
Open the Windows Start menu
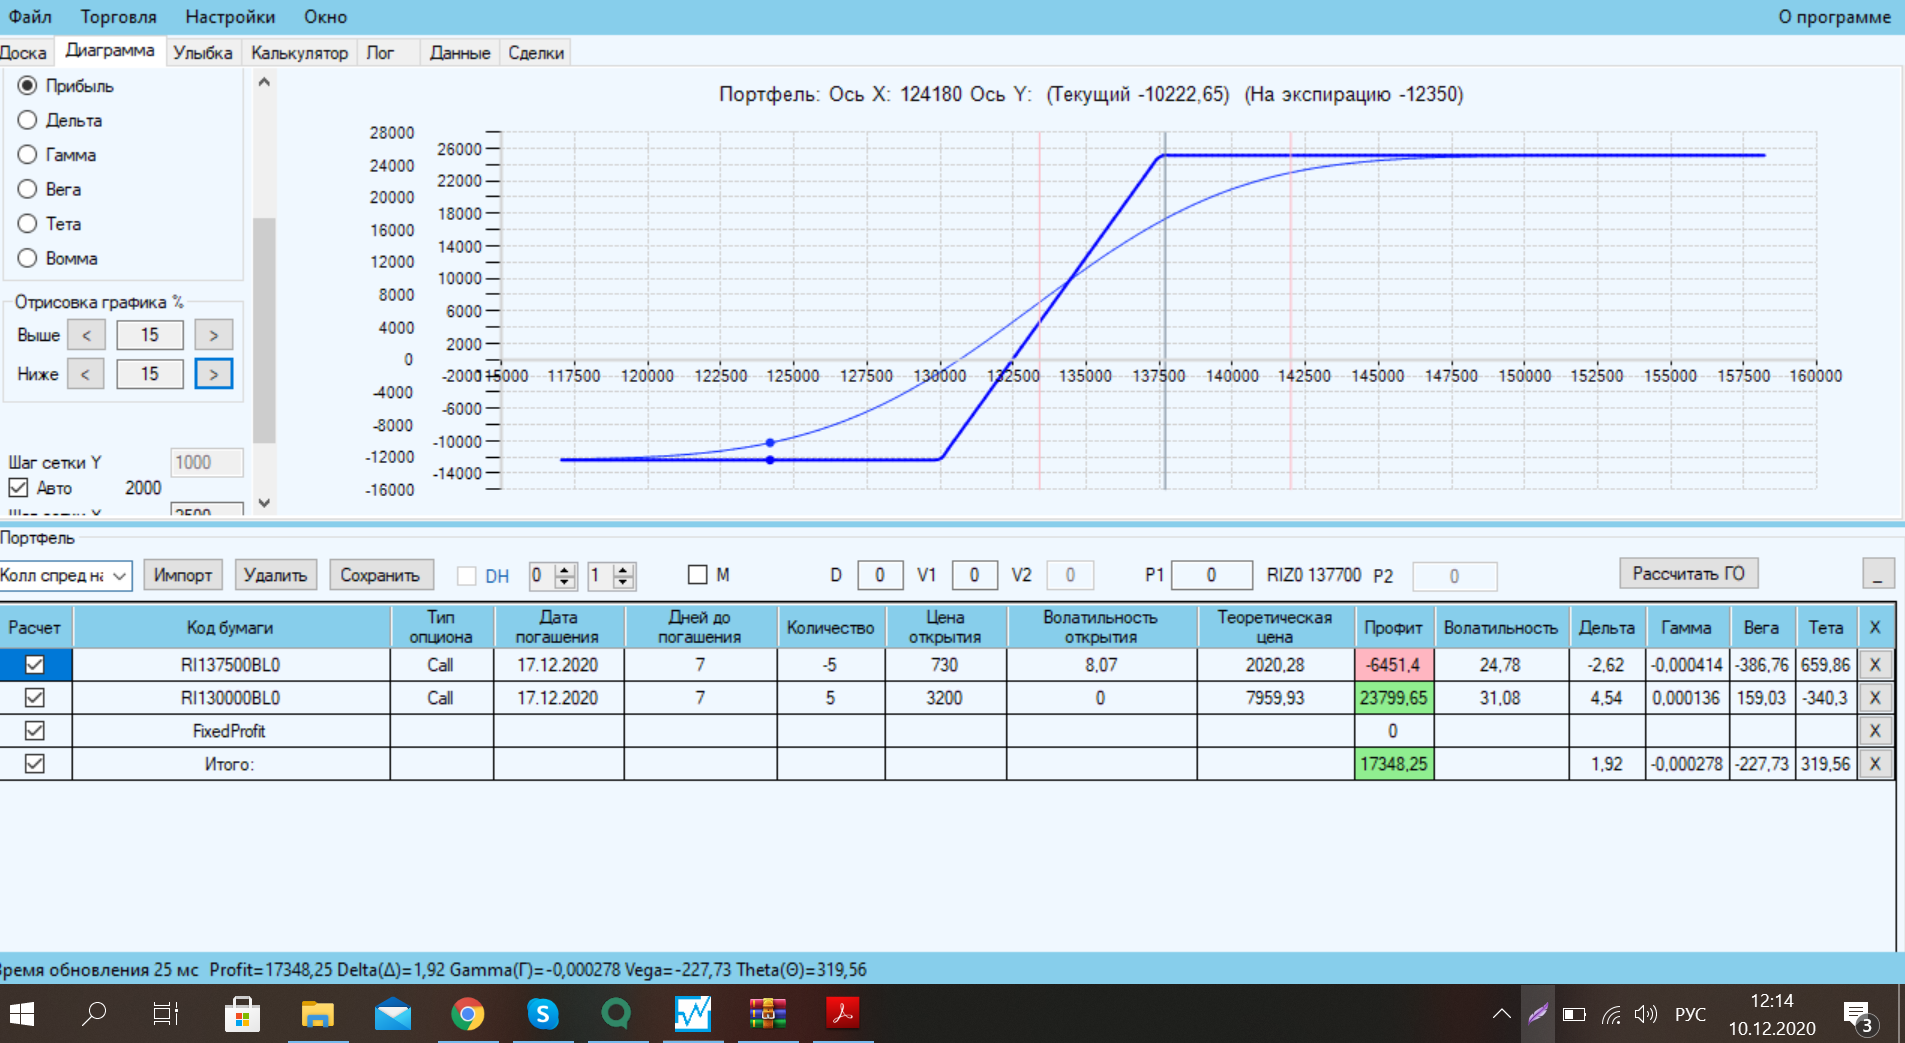21,1014
